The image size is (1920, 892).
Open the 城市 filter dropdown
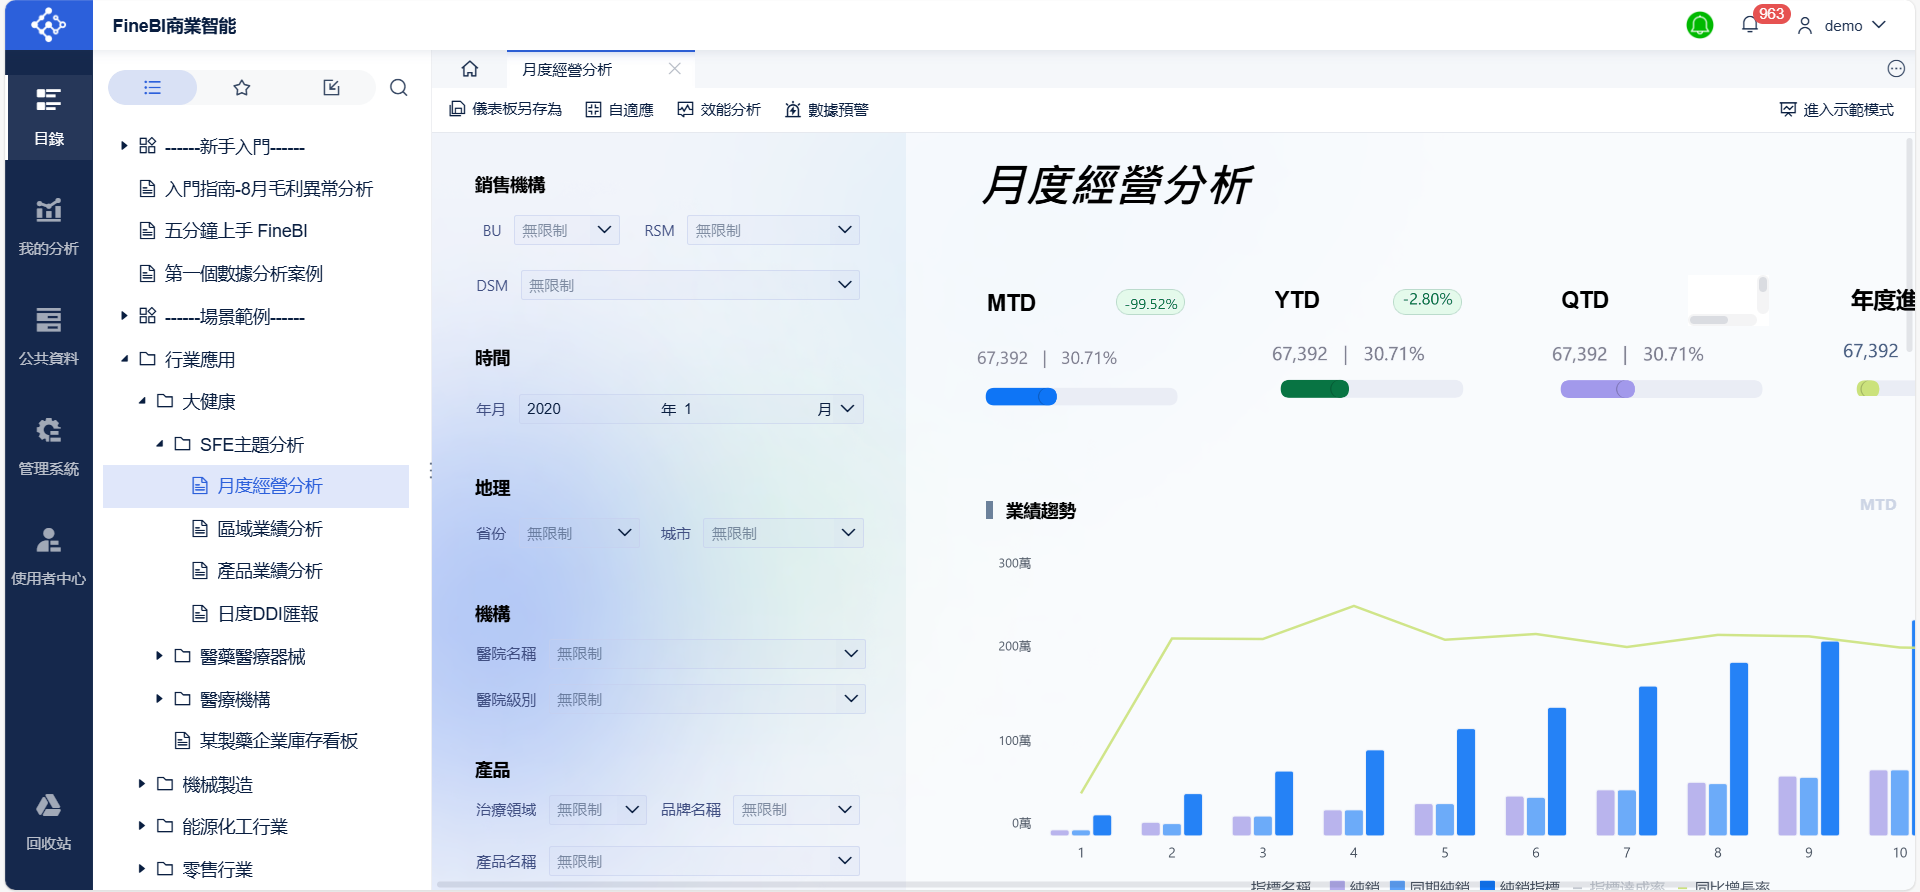click(x=783, y=533)
